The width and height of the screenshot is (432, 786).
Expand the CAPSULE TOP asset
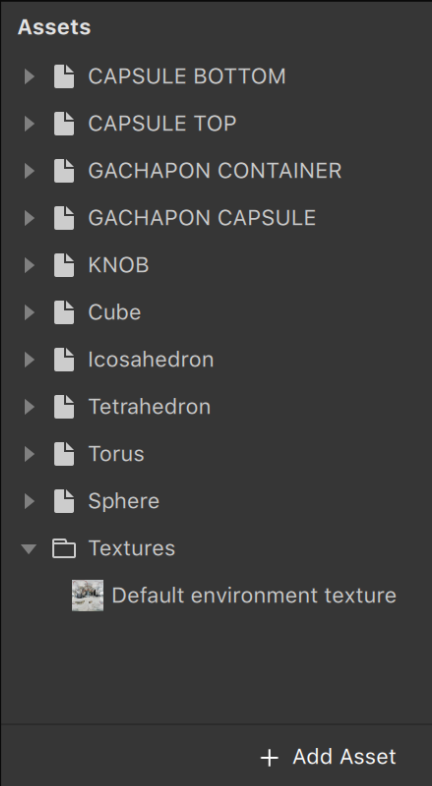click(30, 123)
